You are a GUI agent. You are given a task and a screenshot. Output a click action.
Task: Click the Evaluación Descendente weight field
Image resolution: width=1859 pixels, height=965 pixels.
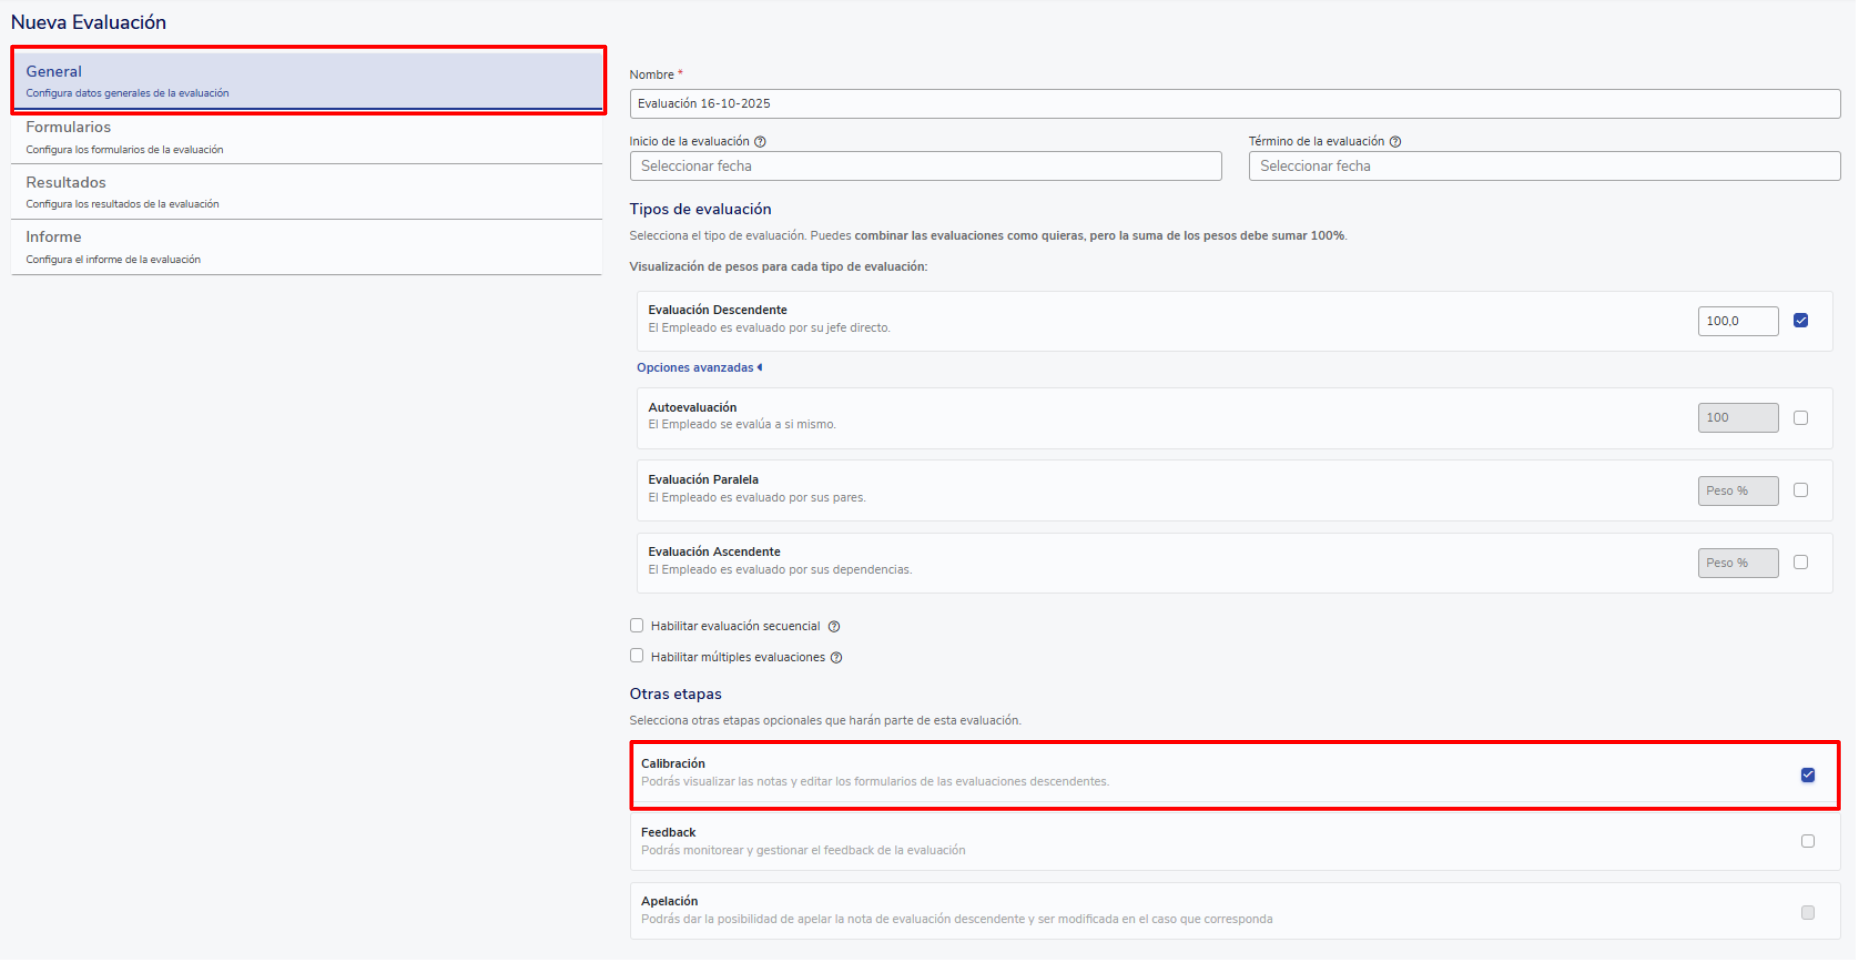pyautogui.click(x=1737, y=321)
